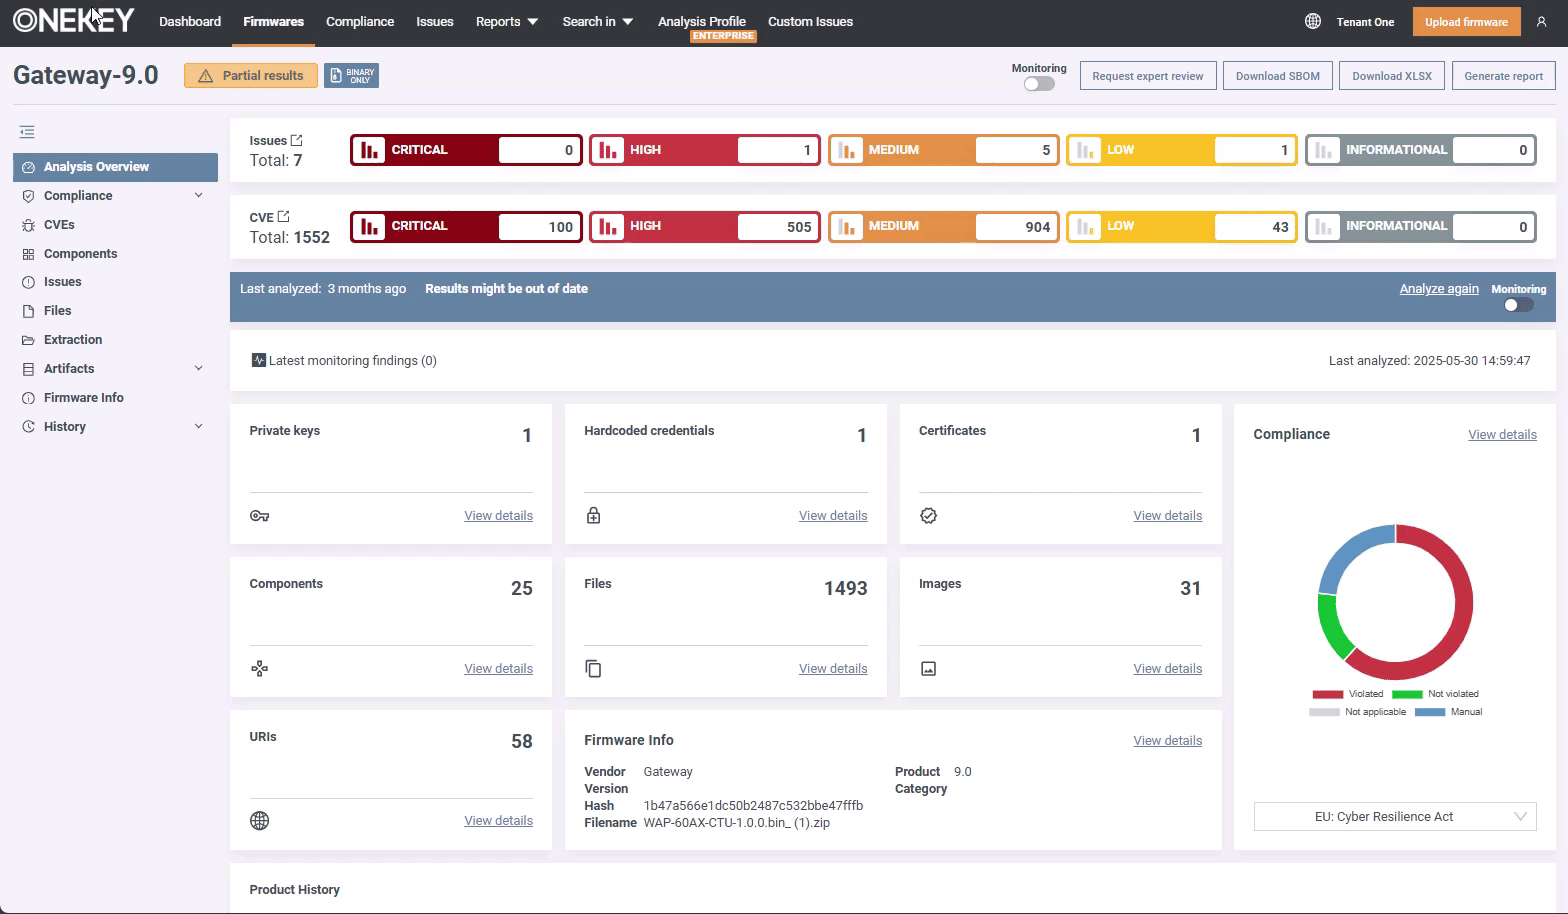Open the Reports dropdown menu
This screenshot has height=914, width=1568.
(x=506, y=22)
